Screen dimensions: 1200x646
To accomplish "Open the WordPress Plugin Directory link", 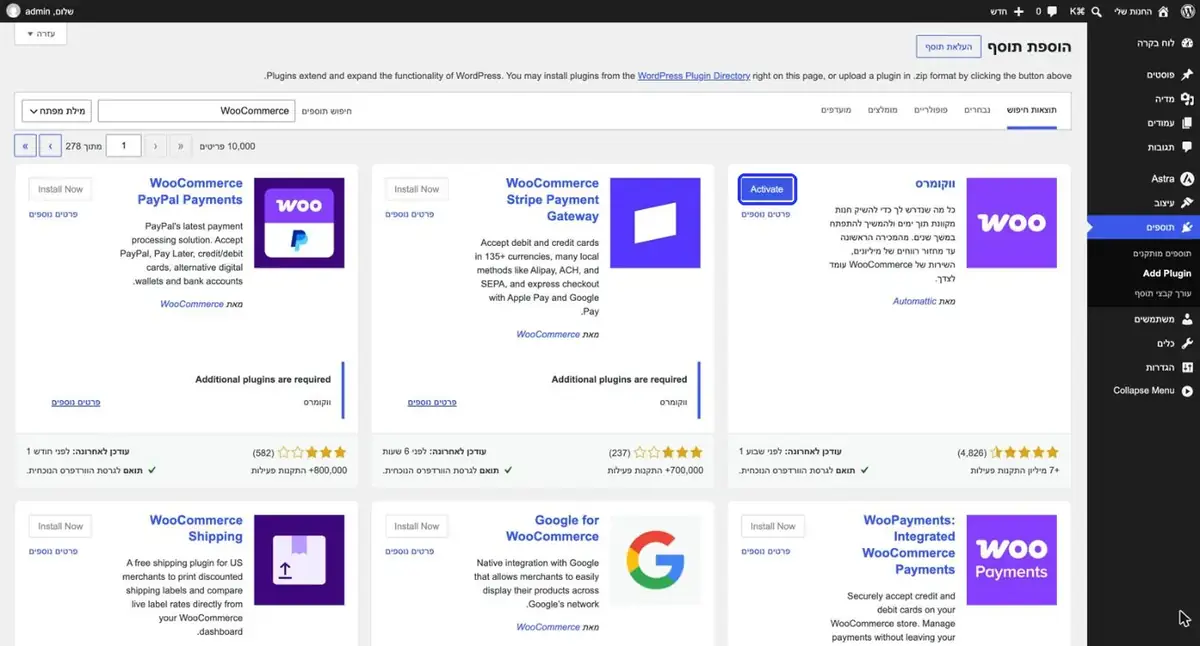I will (693, 75).
